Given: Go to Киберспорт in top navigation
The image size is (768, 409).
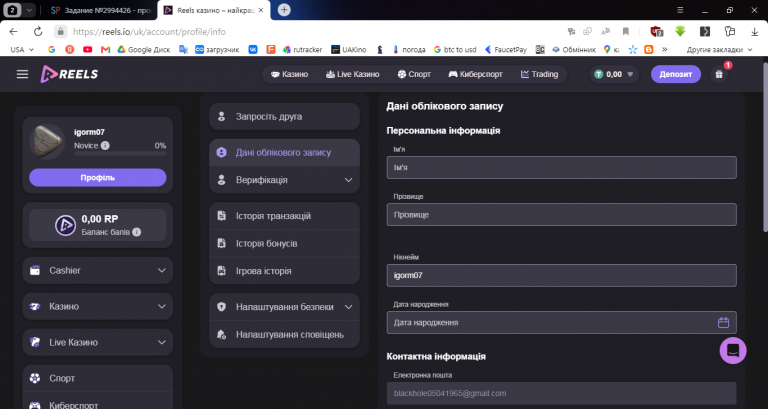Looking at the screenshot, I should pos(476,74).
